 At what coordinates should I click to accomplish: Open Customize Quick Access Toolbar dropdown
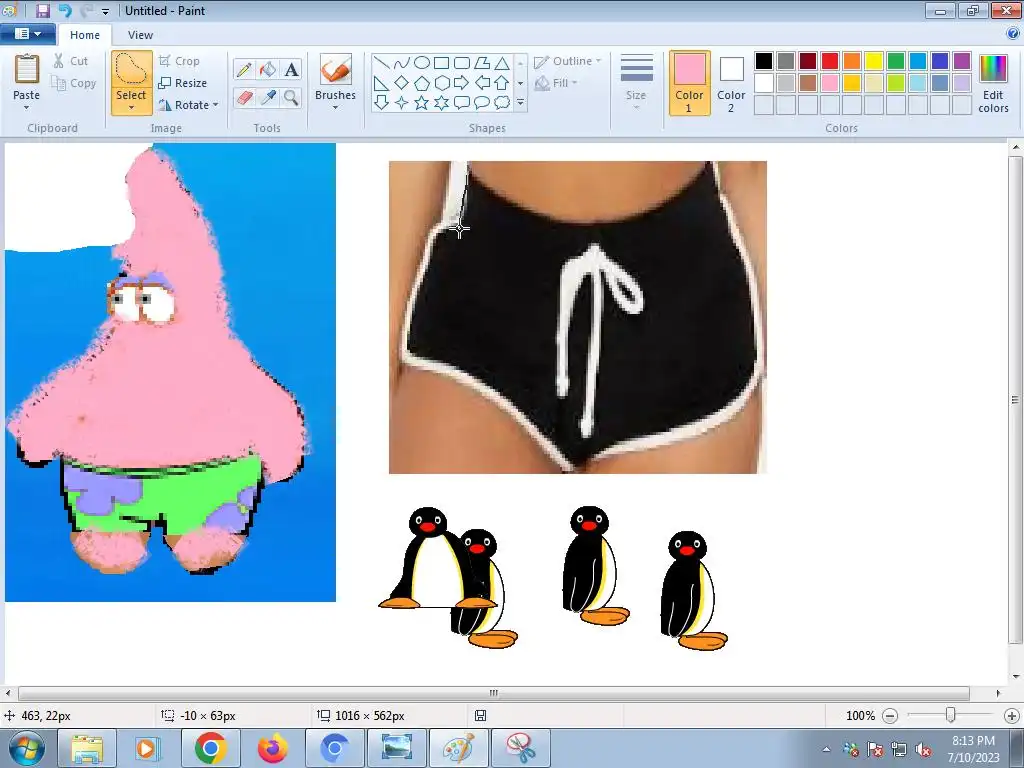tap(105, 11)
